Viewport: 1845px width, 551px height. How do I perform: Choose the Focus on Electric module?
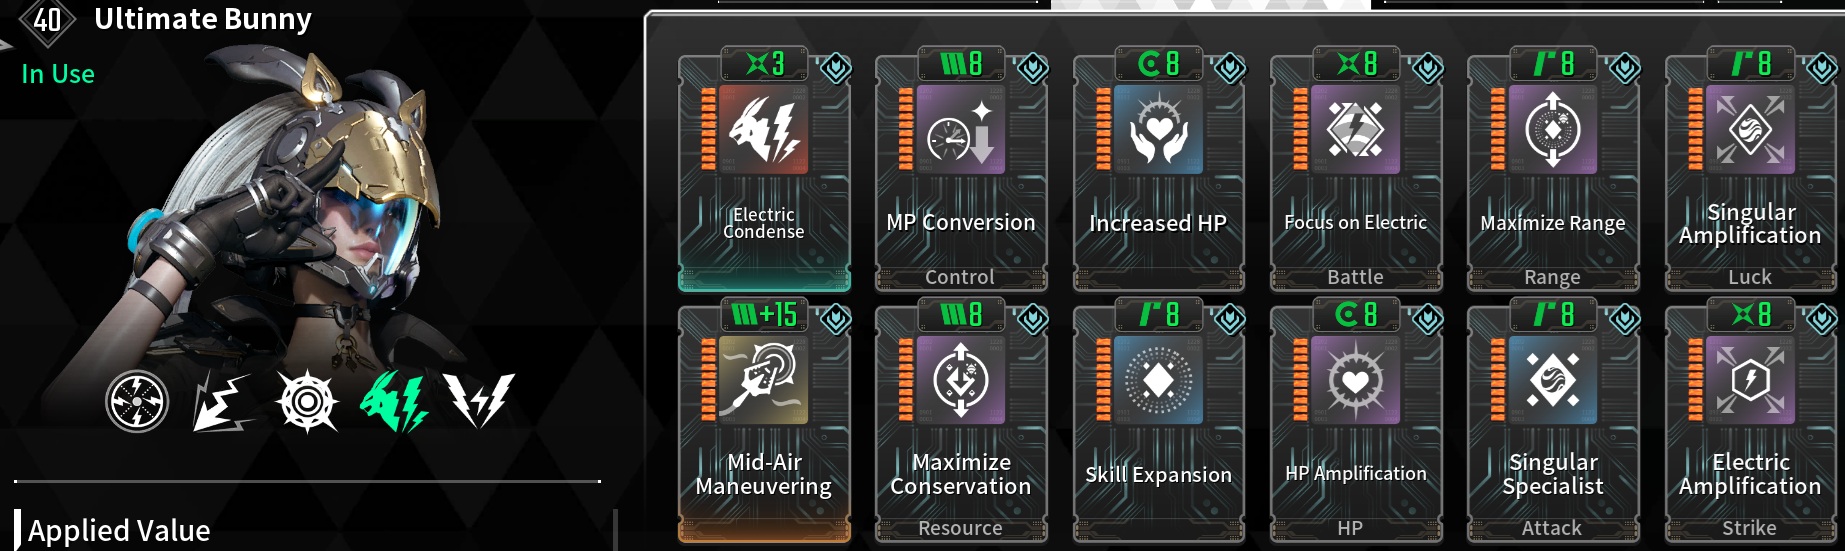(x=1355, y=172)
